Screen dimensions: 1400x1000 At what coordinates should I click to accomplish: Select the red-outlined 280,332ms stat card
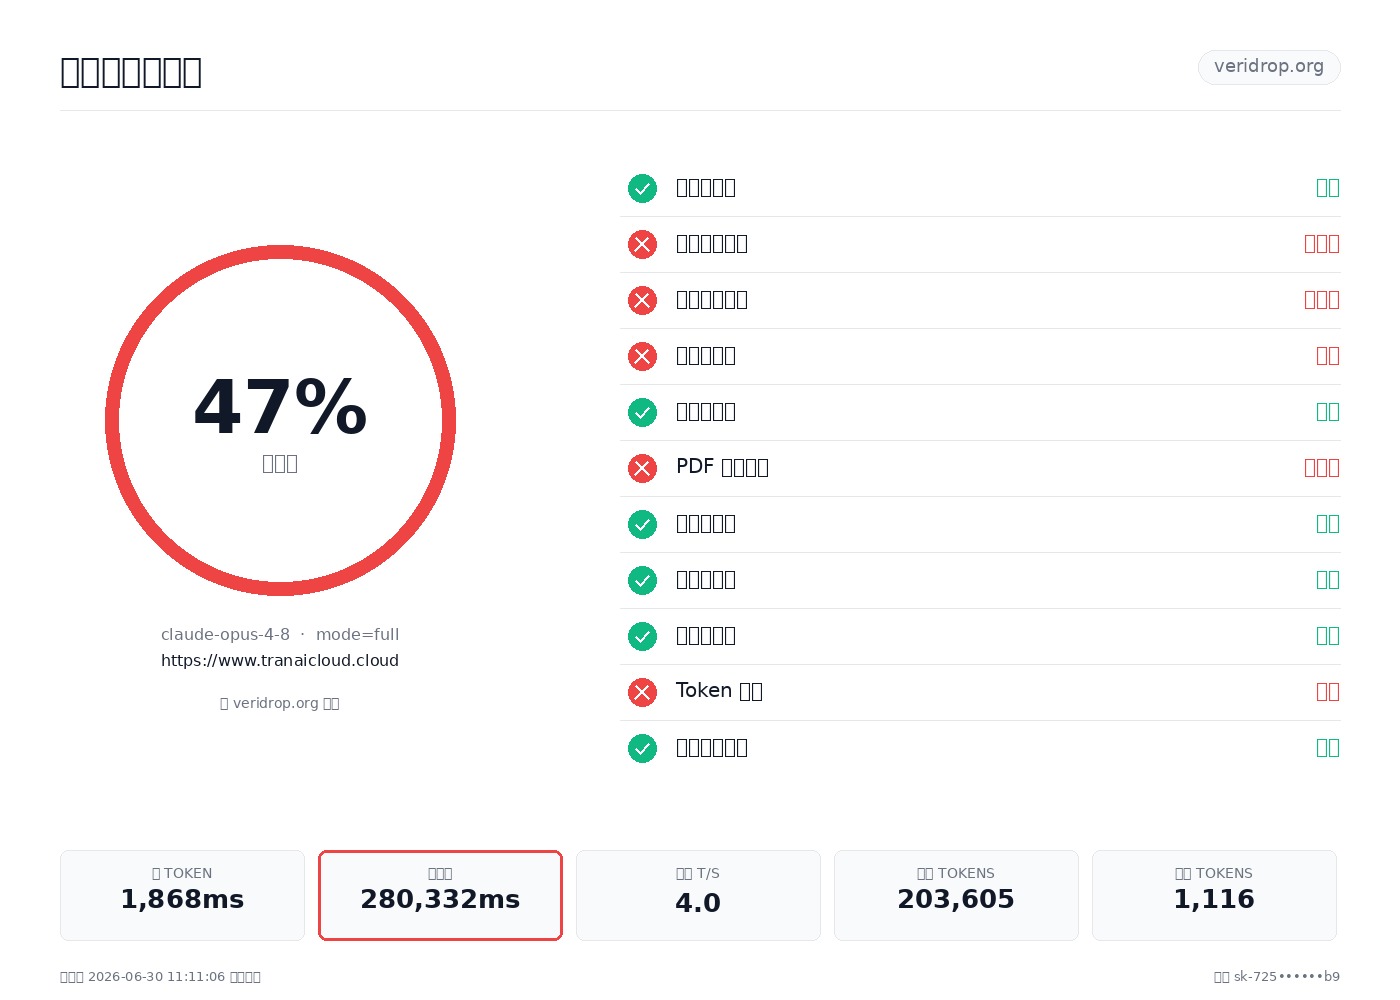coord(440,895)
